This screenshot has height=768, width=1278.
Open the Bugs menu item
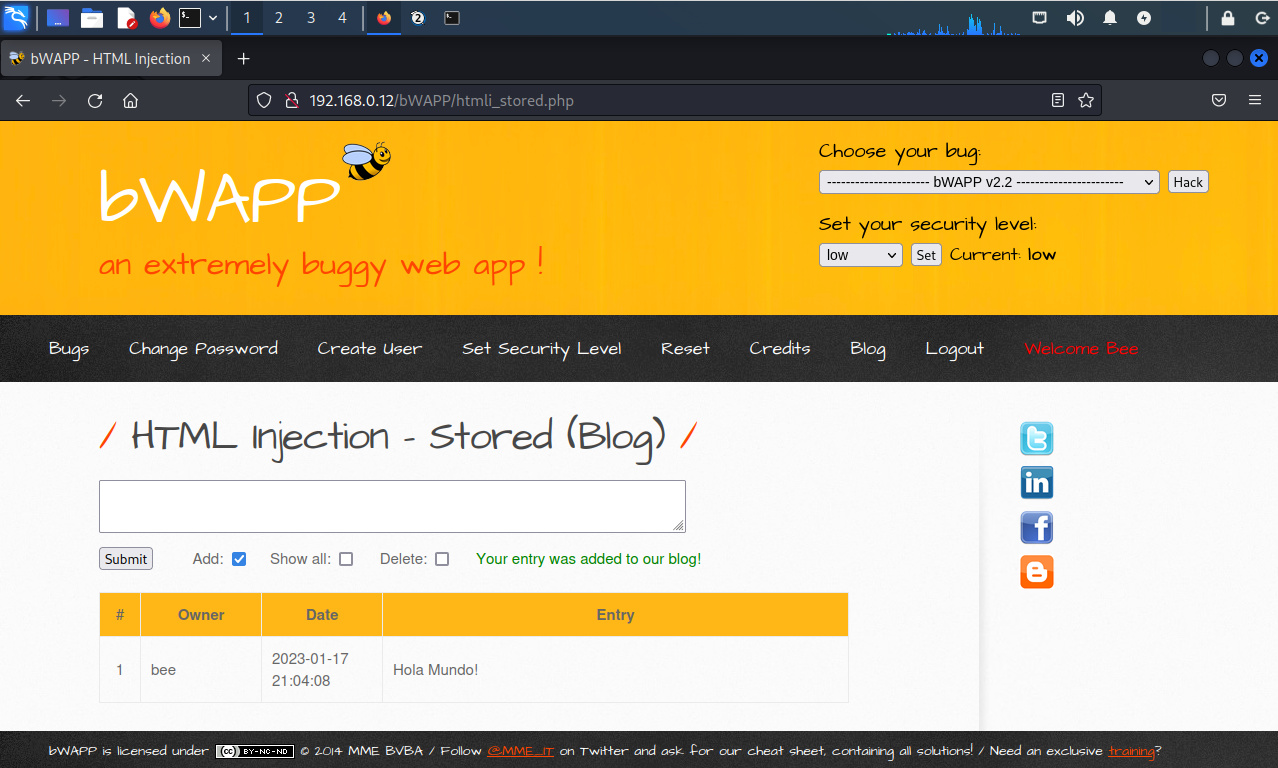tap(69, 349)
